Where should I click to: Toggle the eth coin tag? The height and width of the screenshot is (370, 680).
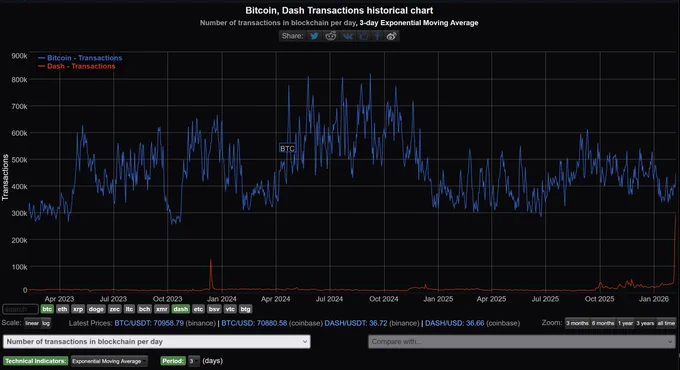click(62, 309)
